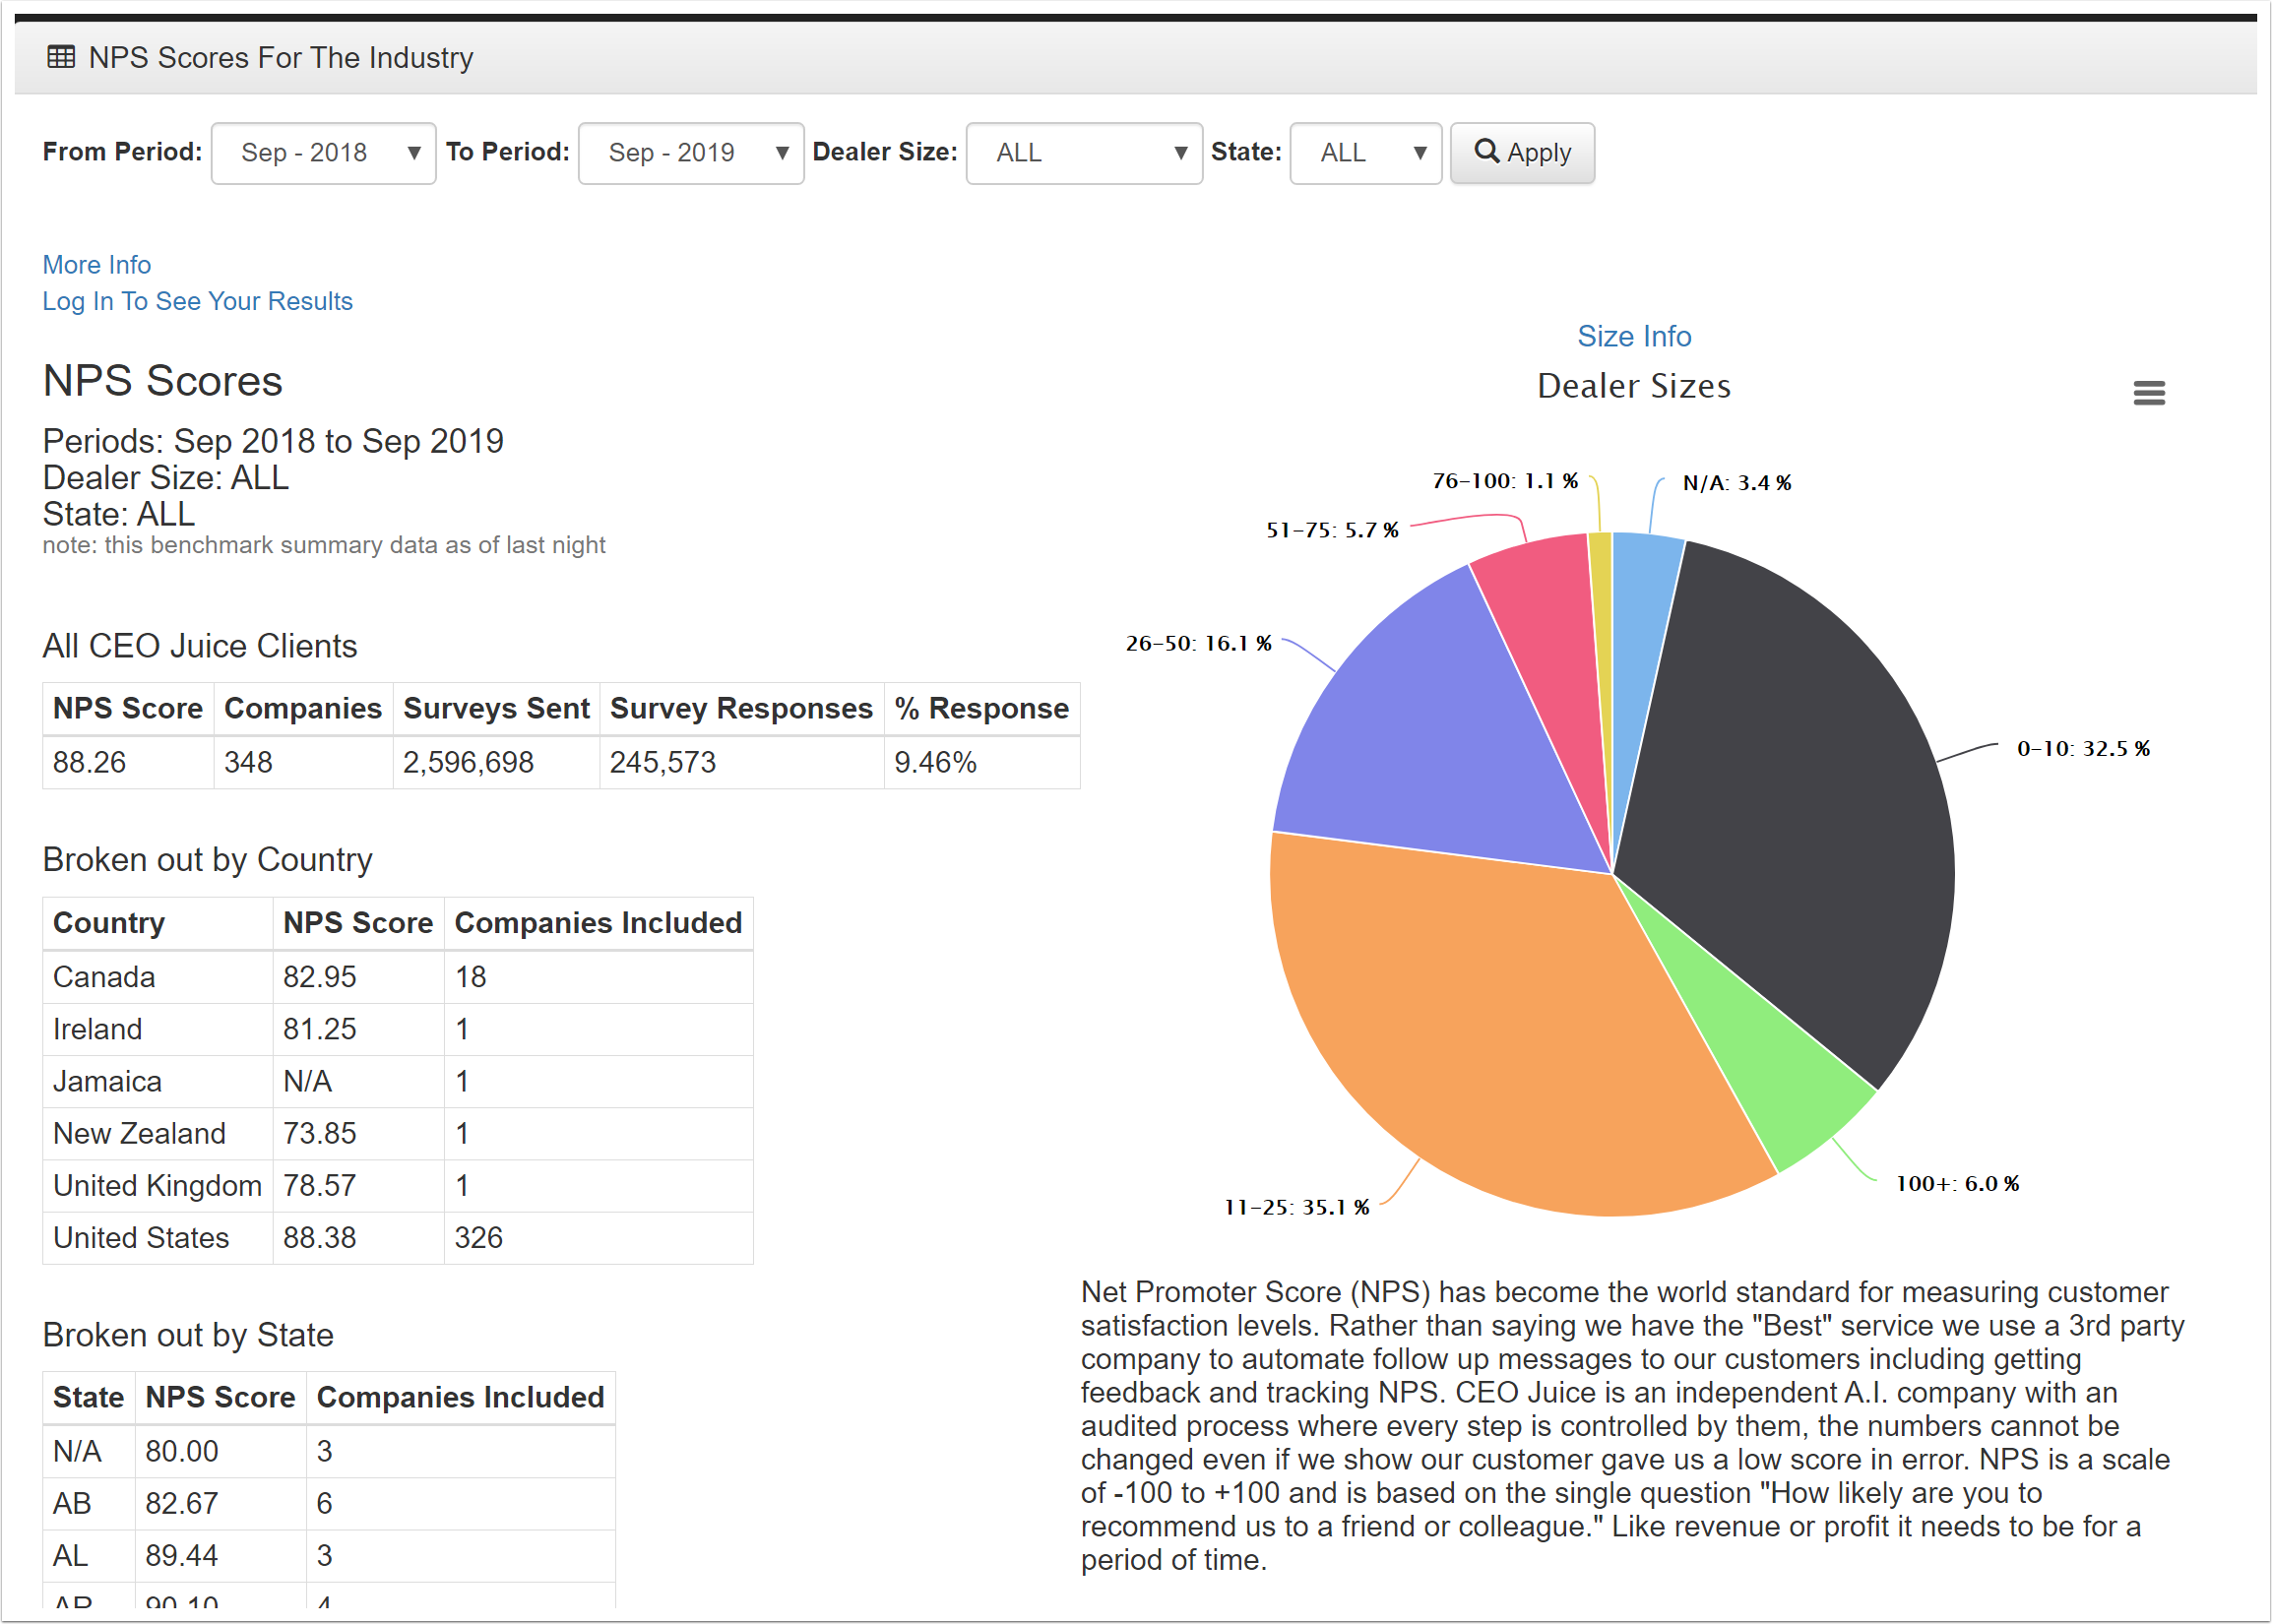Click the 'N/A: 3.4 %' chart label
This screenshot has height=1624, width=2272.
coord(1736,483)
